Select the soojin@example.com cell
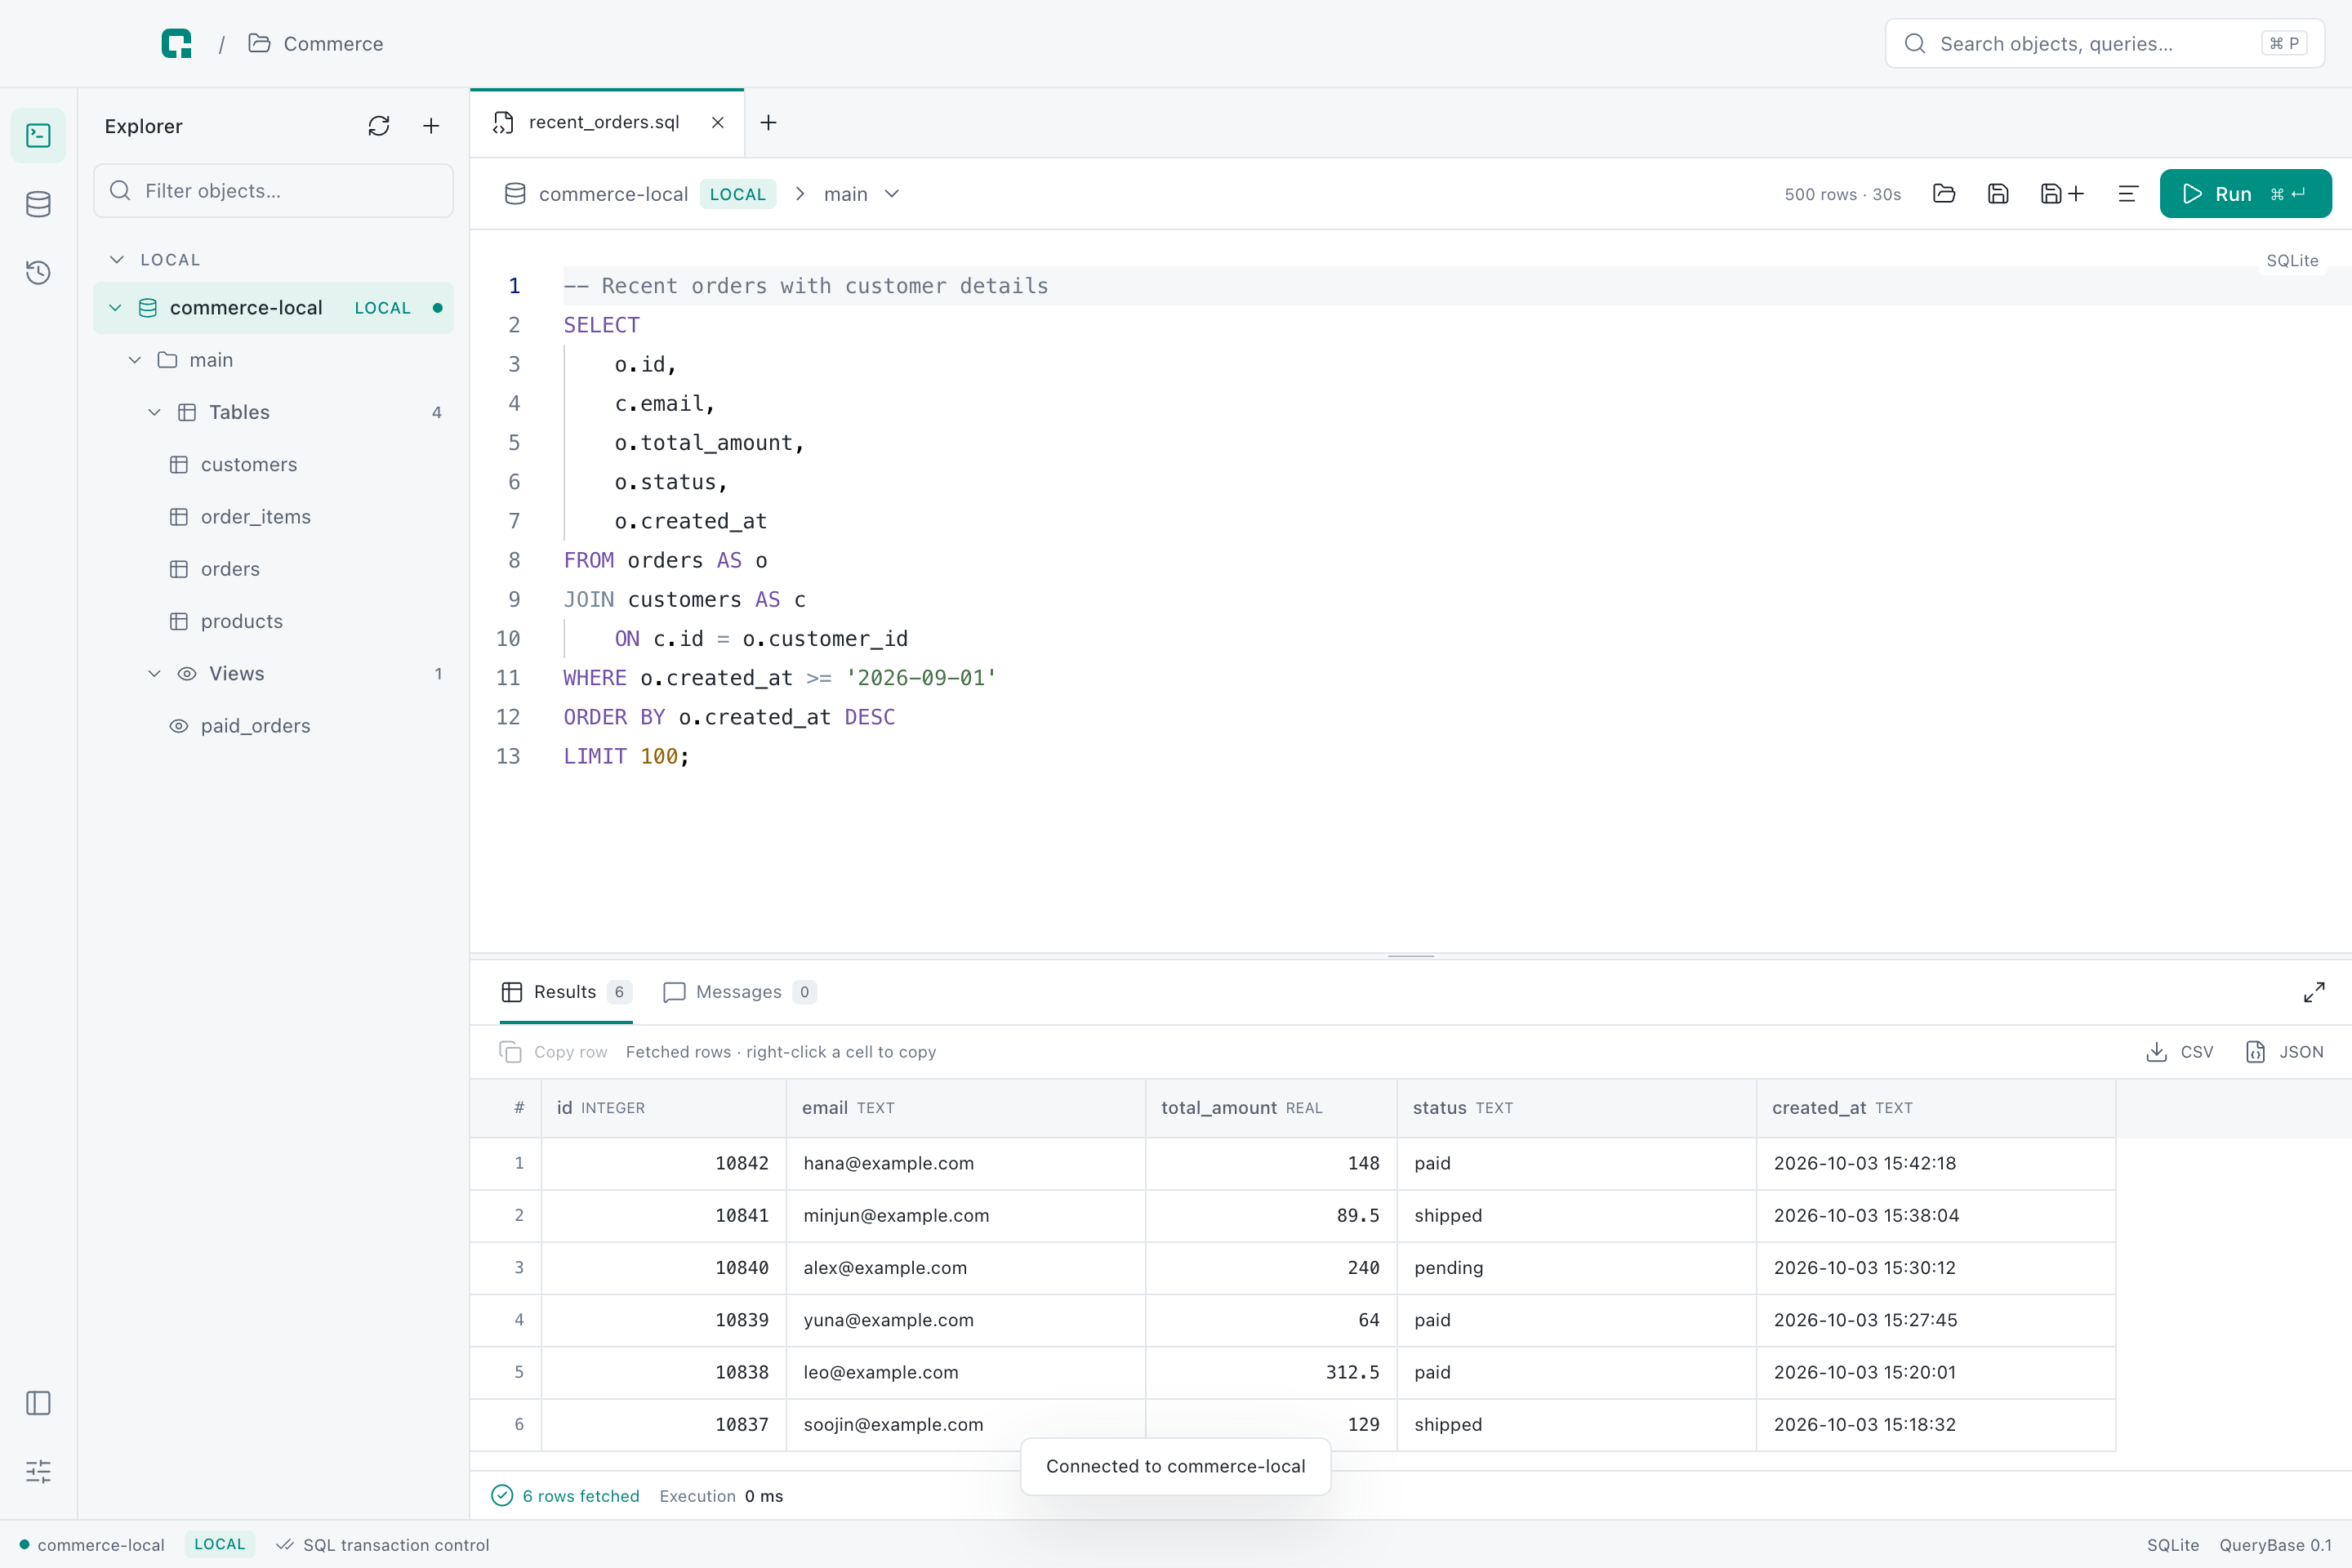The width and height of the screenshot is (2352, 1568). pyautogui.click(x=966, y=1424)
